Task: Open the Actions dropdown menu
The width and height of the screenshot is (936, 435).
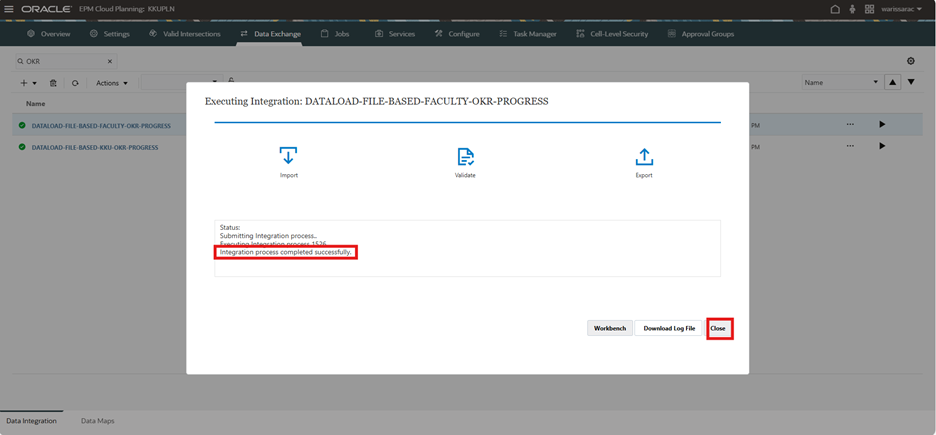Action: (112, 83)
